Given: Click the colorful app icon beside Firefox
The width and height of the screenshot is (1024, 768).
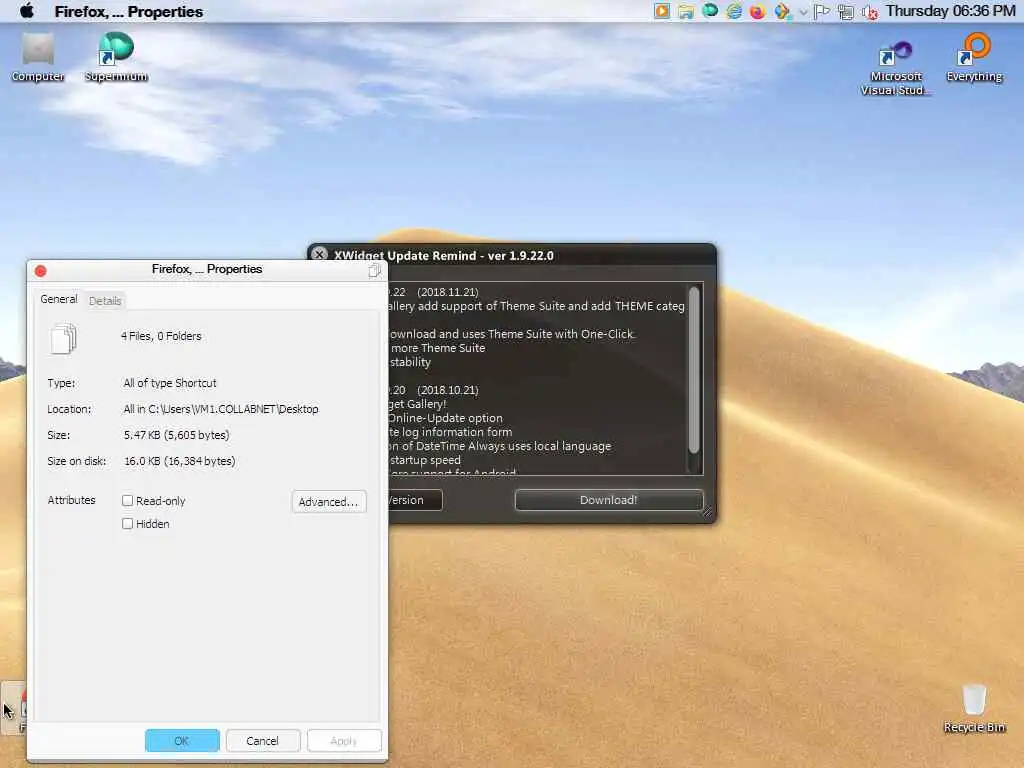Looking at the screenshot, I should coord(782,12).
